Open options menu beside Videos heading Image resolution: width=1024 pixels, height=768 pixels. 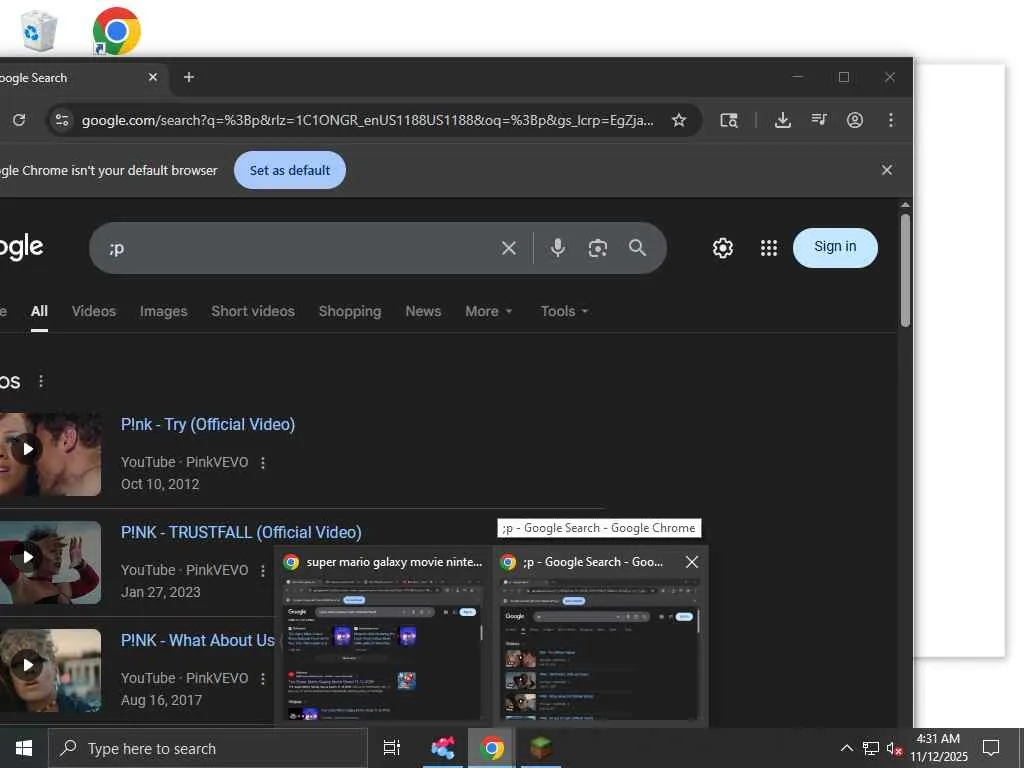(41, 381)
